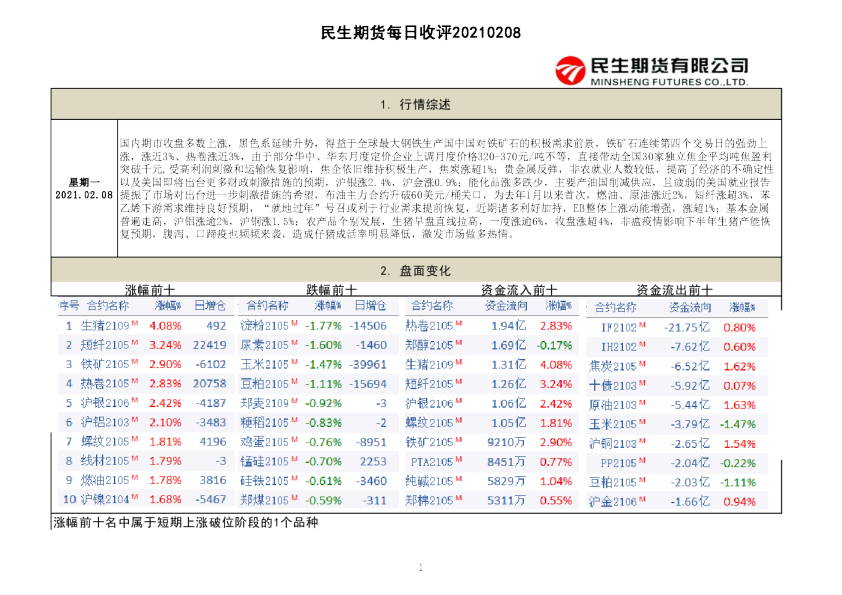Viewport: 842px width, 595px height.
Task: Click the M marker next to 沪金2106
Action: tap(642, 497)
